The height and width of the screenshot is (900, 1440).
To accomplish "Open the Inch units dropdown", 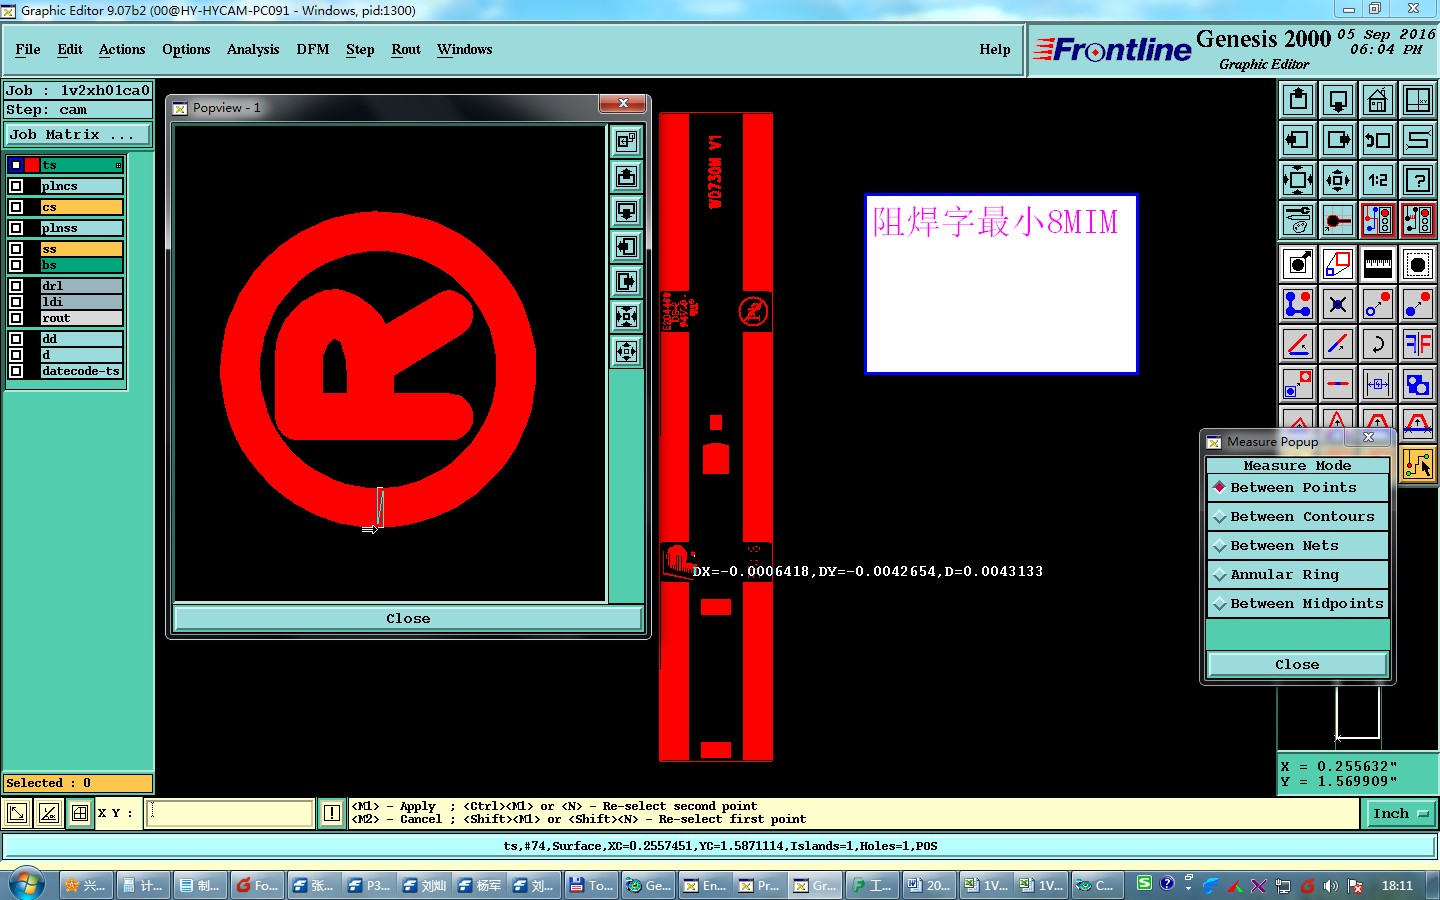I will tap(1400, 814).
